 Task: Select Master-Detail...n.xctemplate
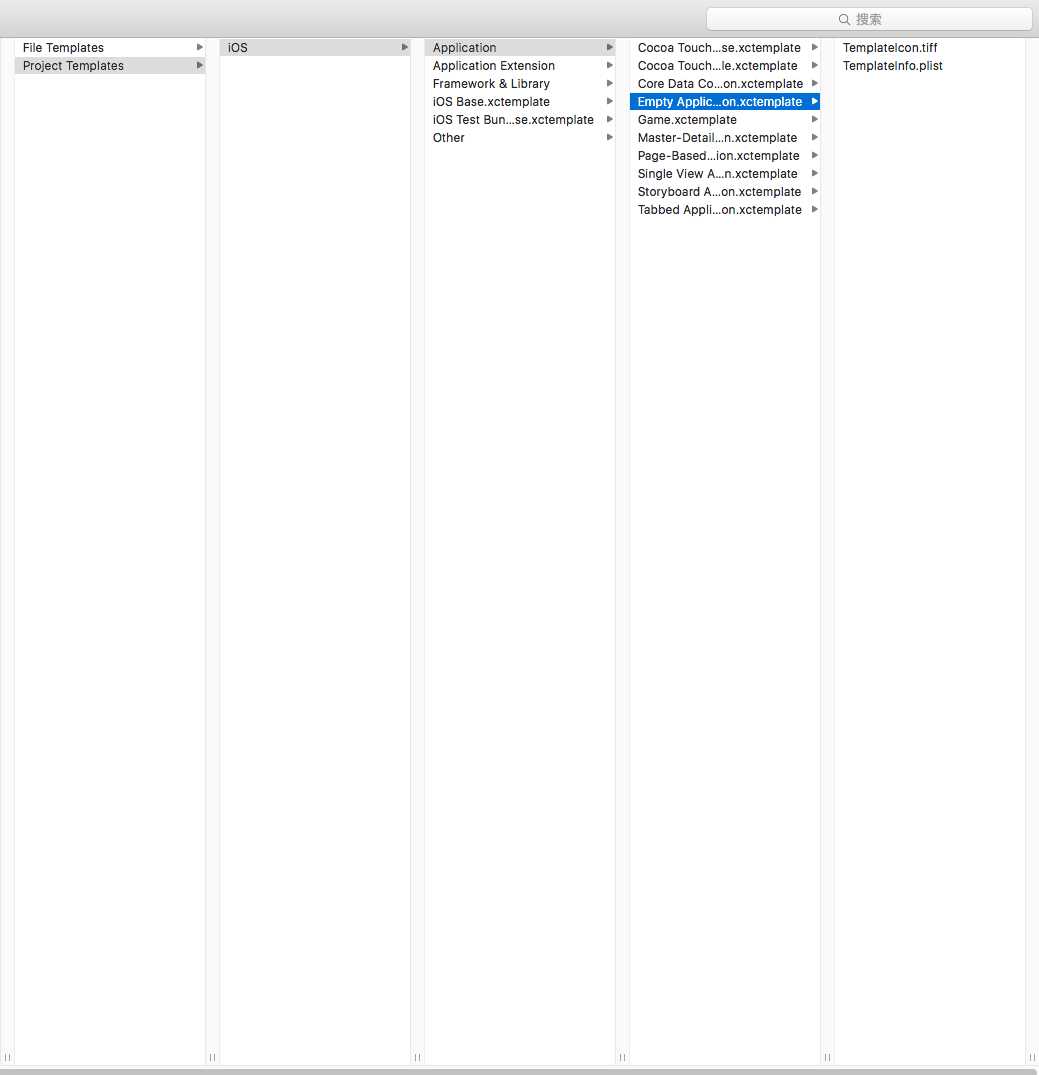tap(725, 137)
